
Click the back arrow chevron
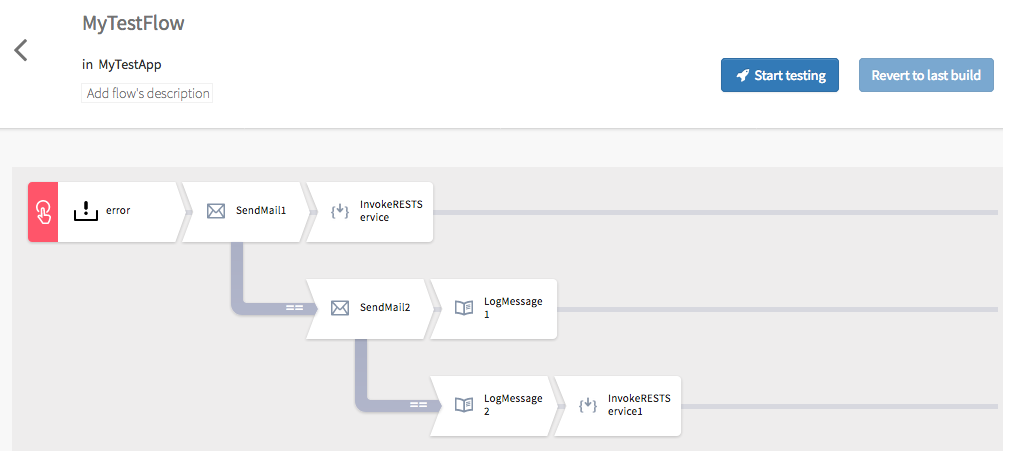point(21,51)
